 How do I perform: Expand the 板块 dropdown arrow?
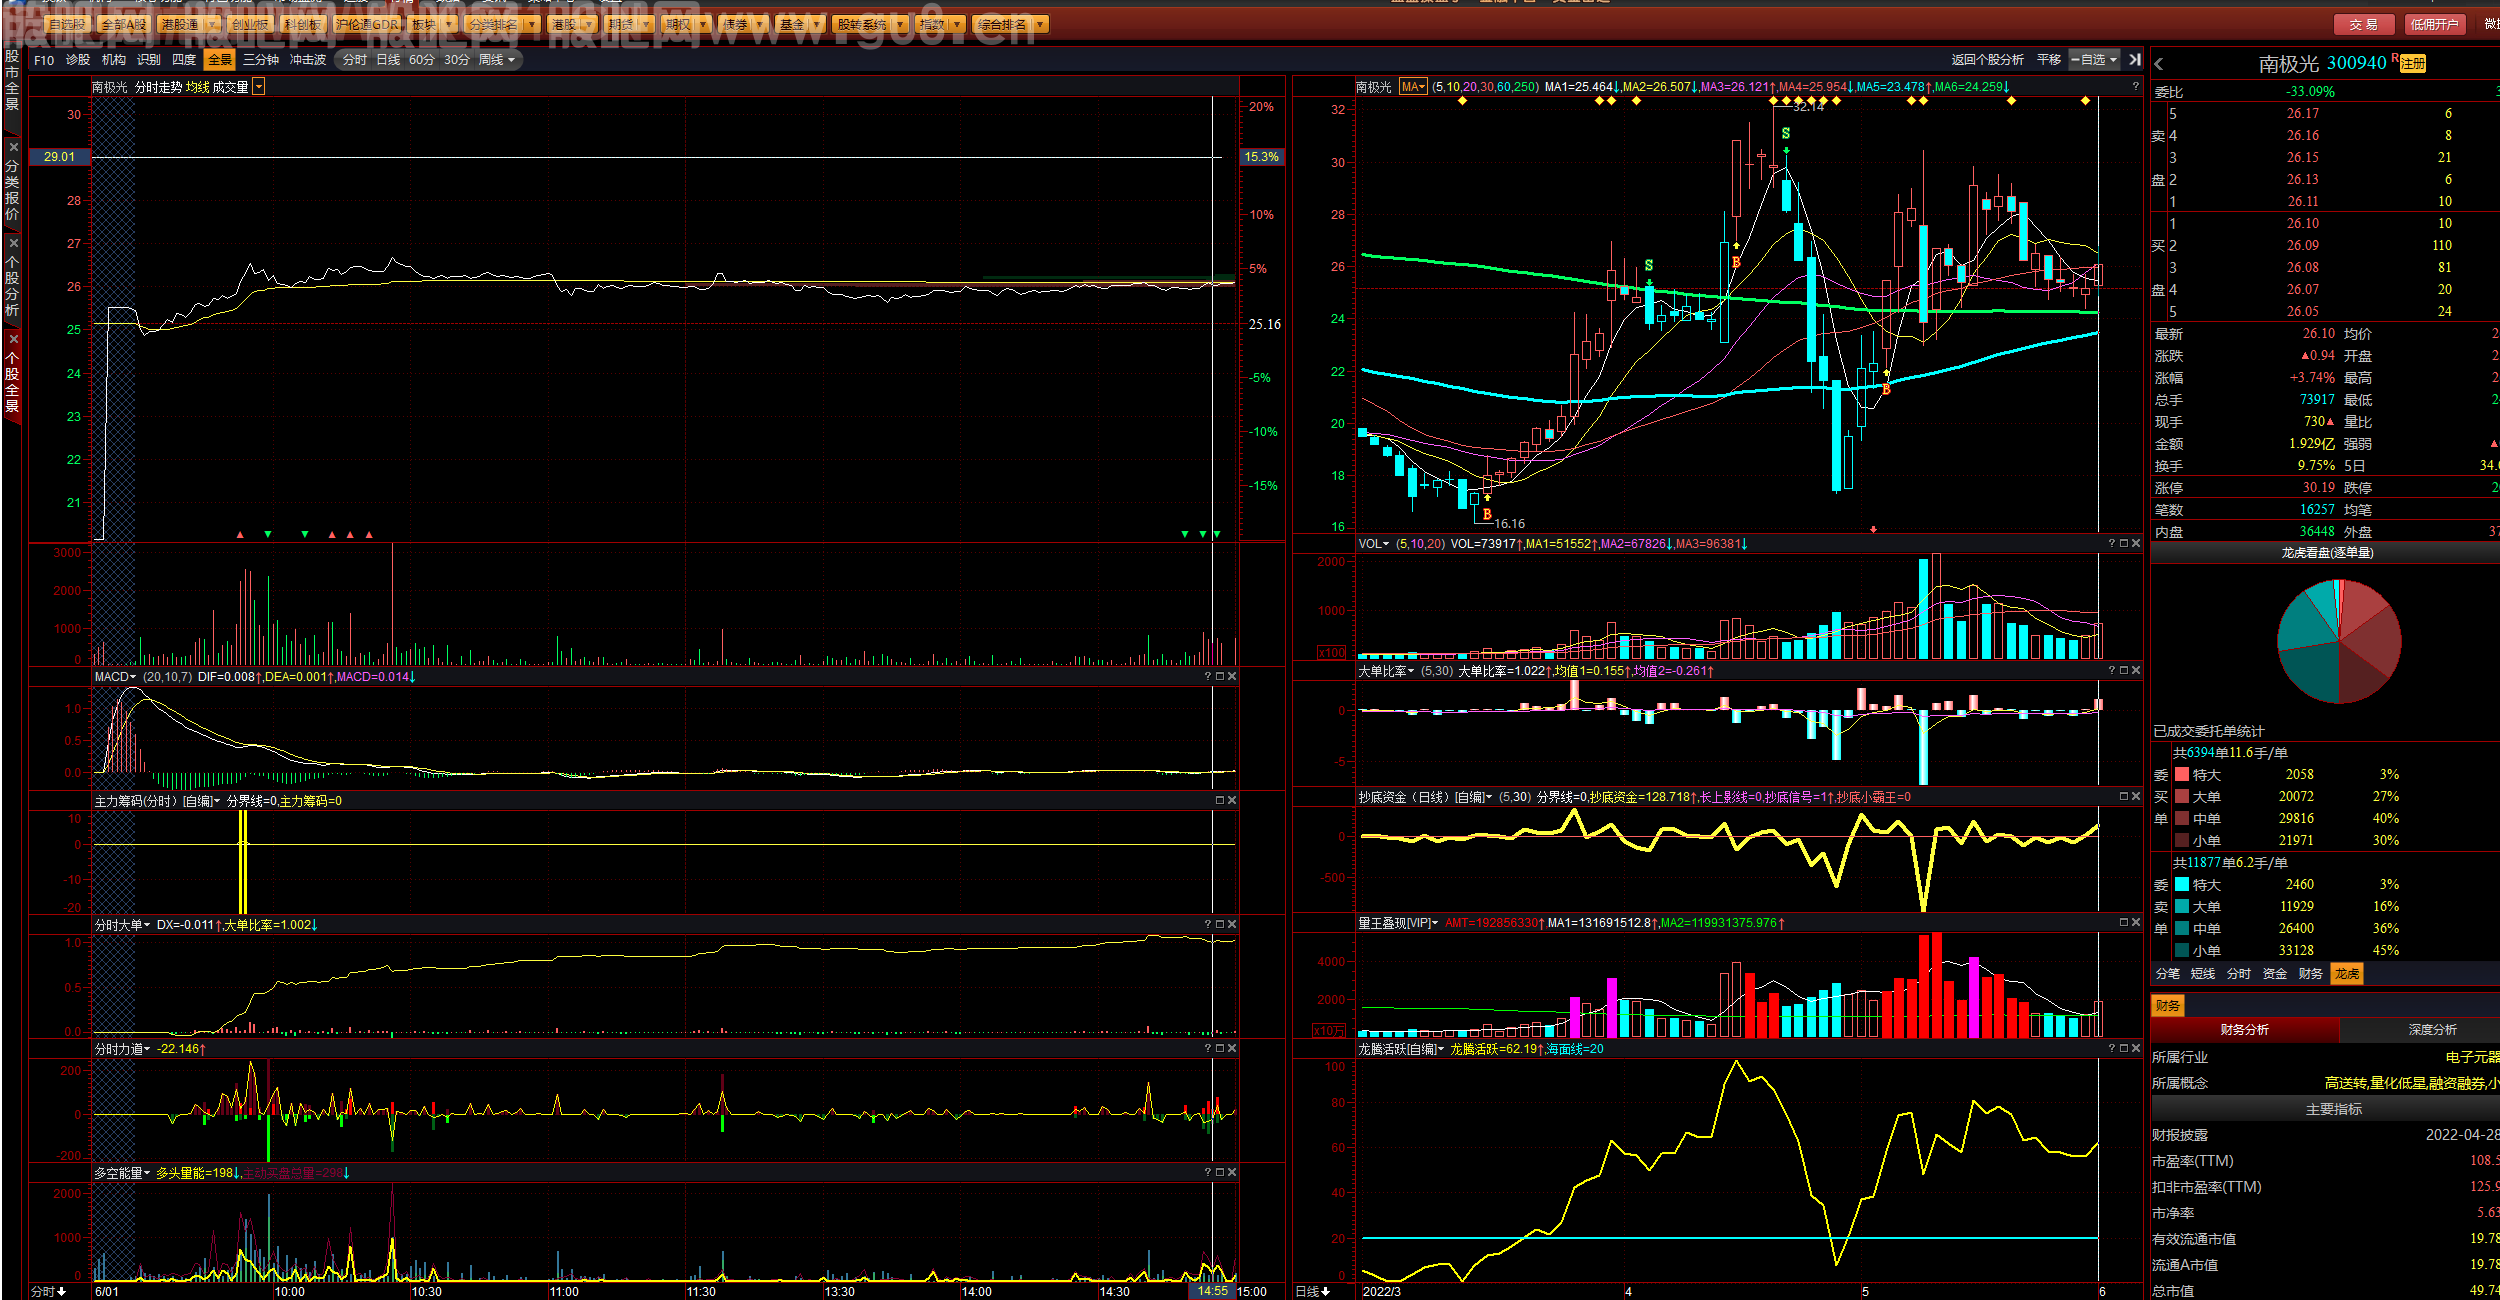click(x=449, y=24)
